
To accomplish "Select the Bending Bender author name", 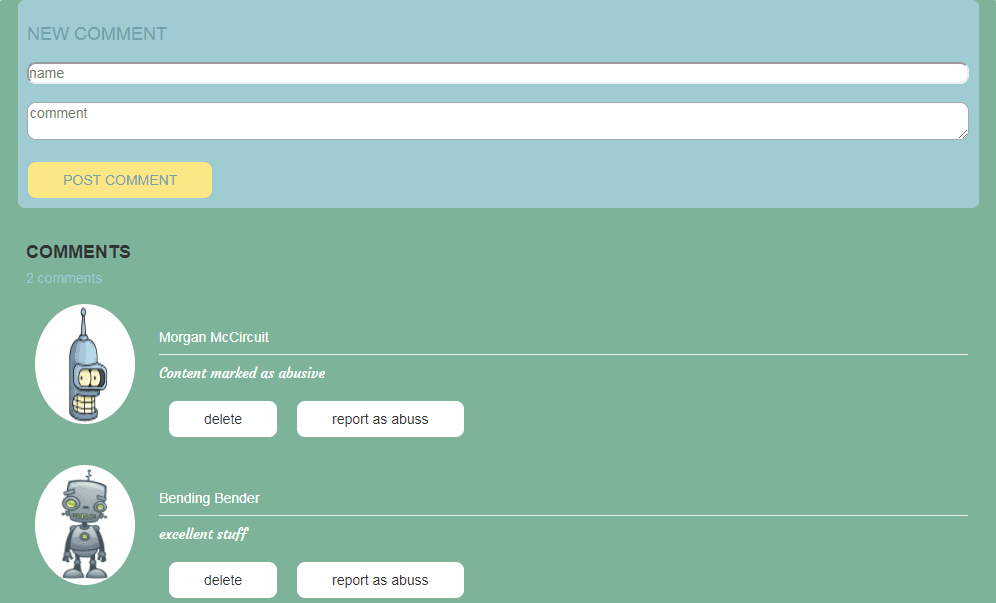I will click(209, 498).
